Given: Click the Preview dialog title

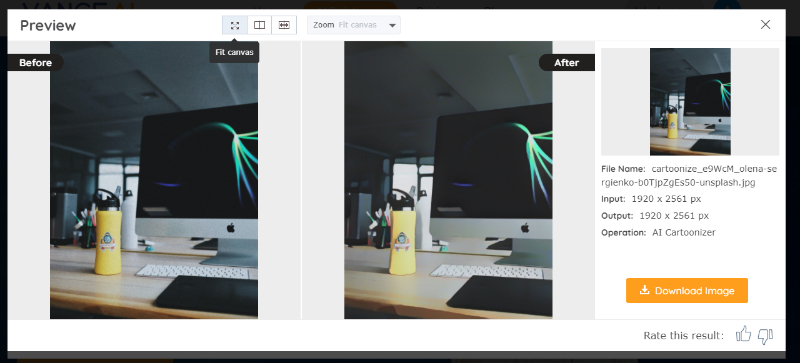Looking at the screenshot, I should (48, 26).
